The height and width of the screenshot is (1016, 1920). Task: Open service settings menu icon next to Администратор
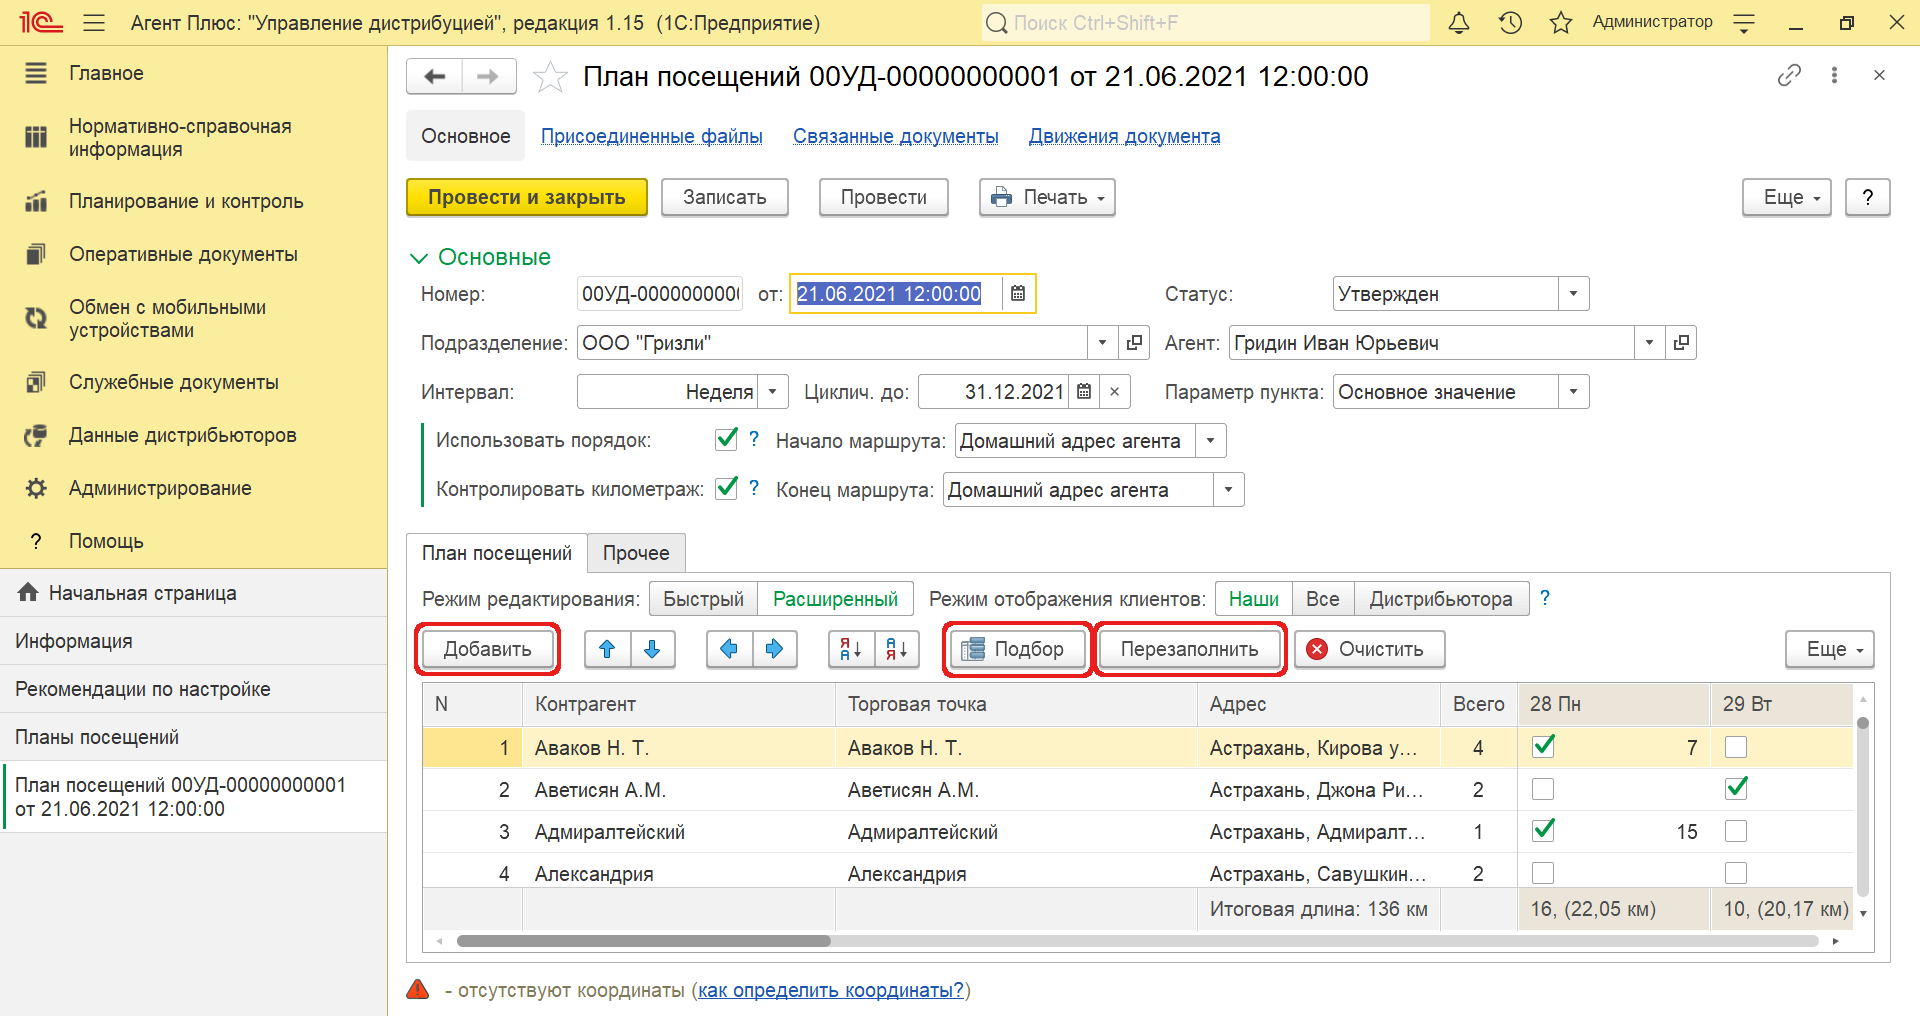(x=1744, y=23)
